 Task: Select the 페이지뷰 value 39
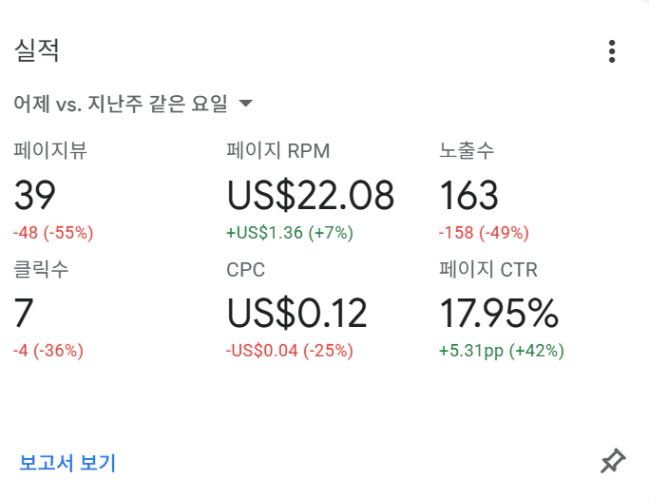(35, 196)
